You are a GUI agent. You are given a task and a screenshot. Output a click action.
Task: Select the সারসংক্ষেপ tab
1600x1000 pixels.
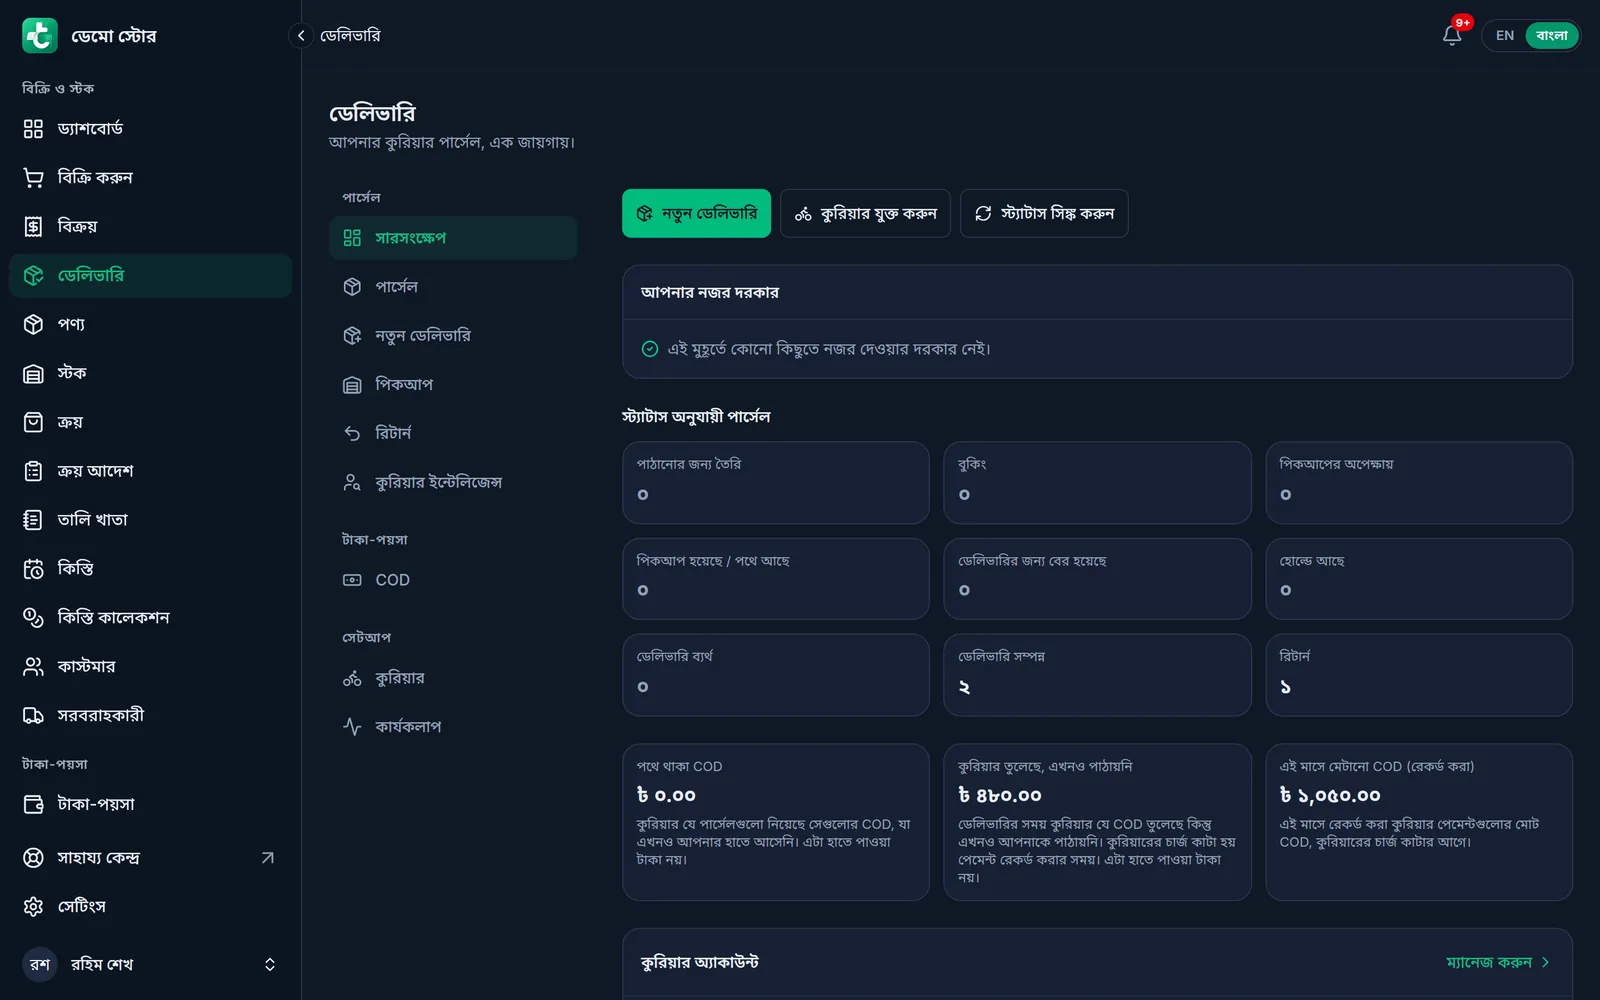pyautogui.click(x=453, y=238)
